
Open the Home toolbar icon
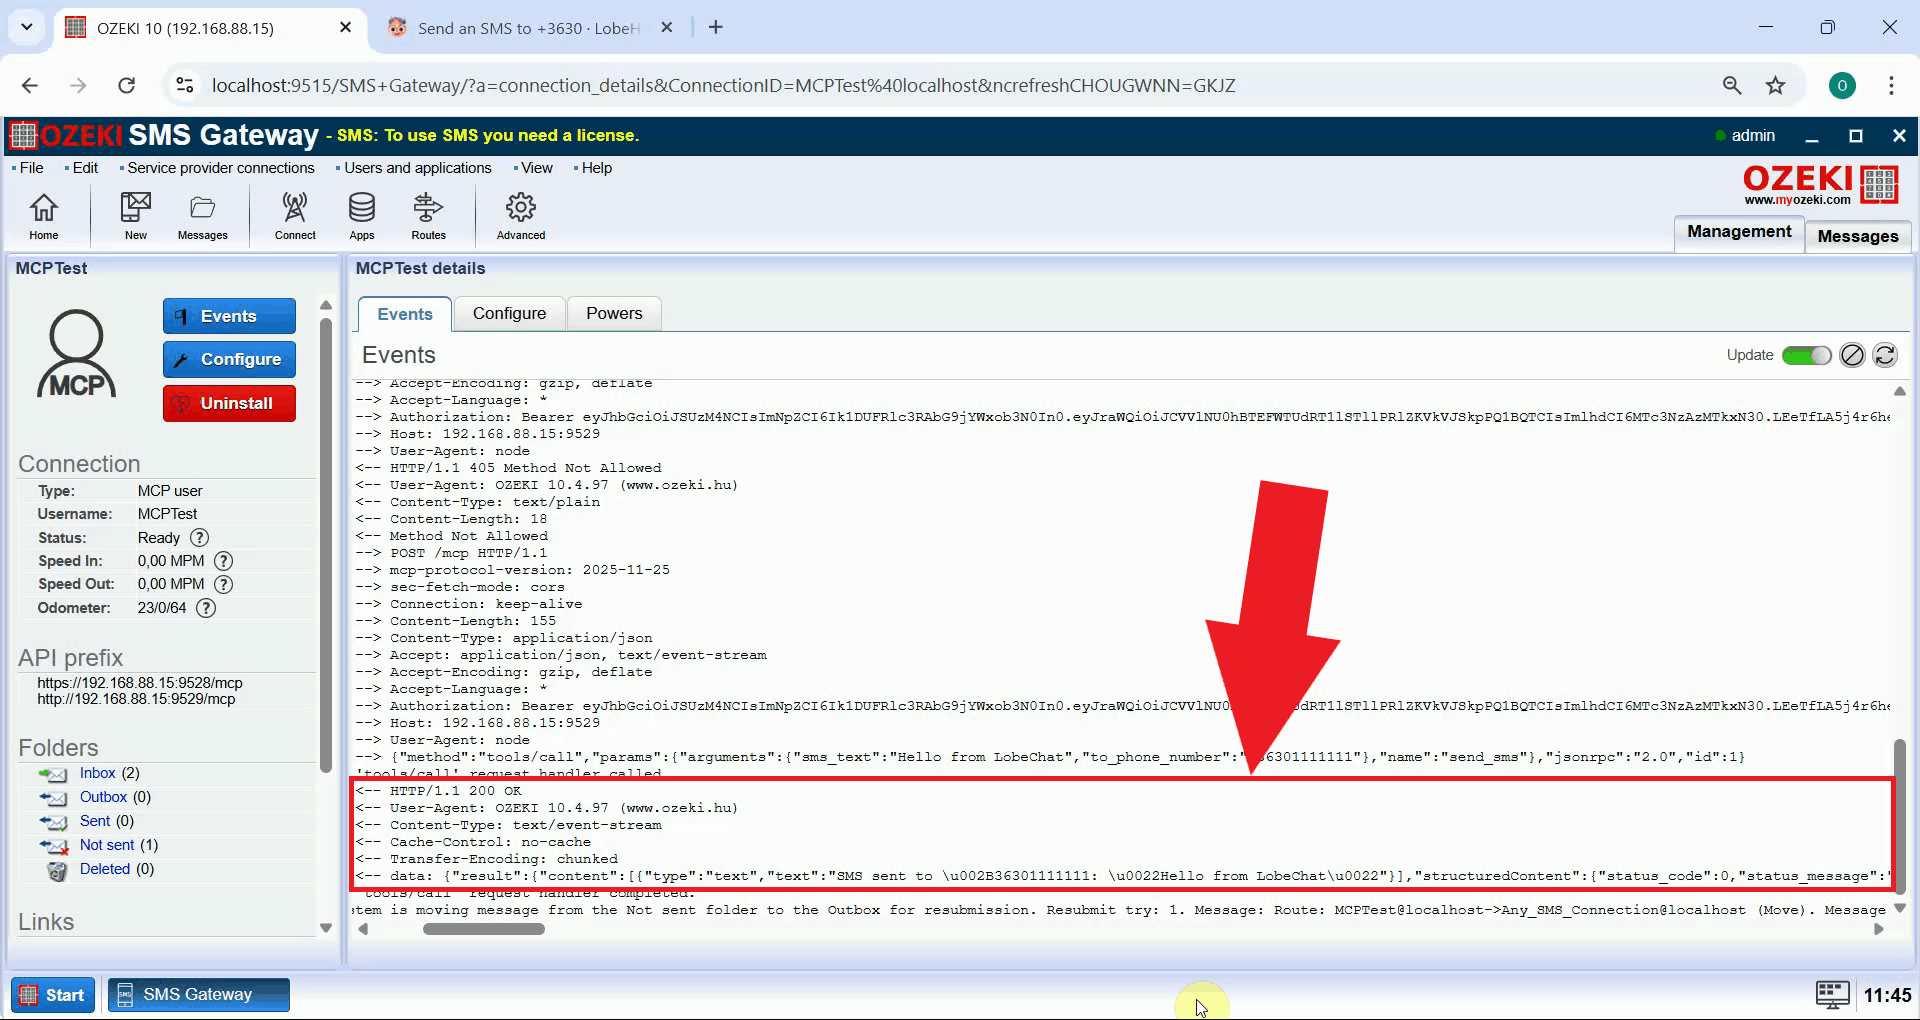pos(43,216)
